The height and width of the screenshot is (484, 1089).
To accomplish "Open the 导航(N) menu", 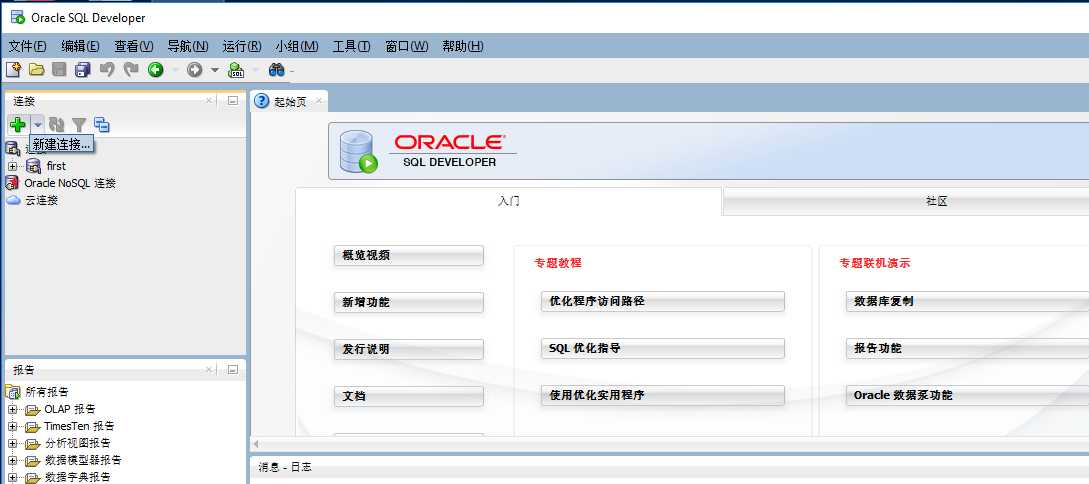I will tap(188, 47).
